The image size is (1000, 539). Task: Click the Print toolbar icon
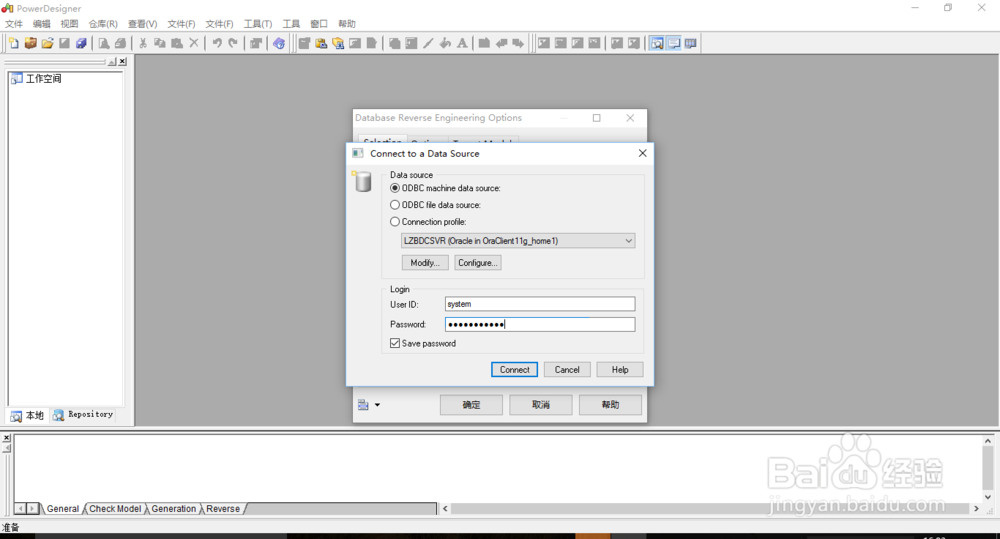pos(120,43)
